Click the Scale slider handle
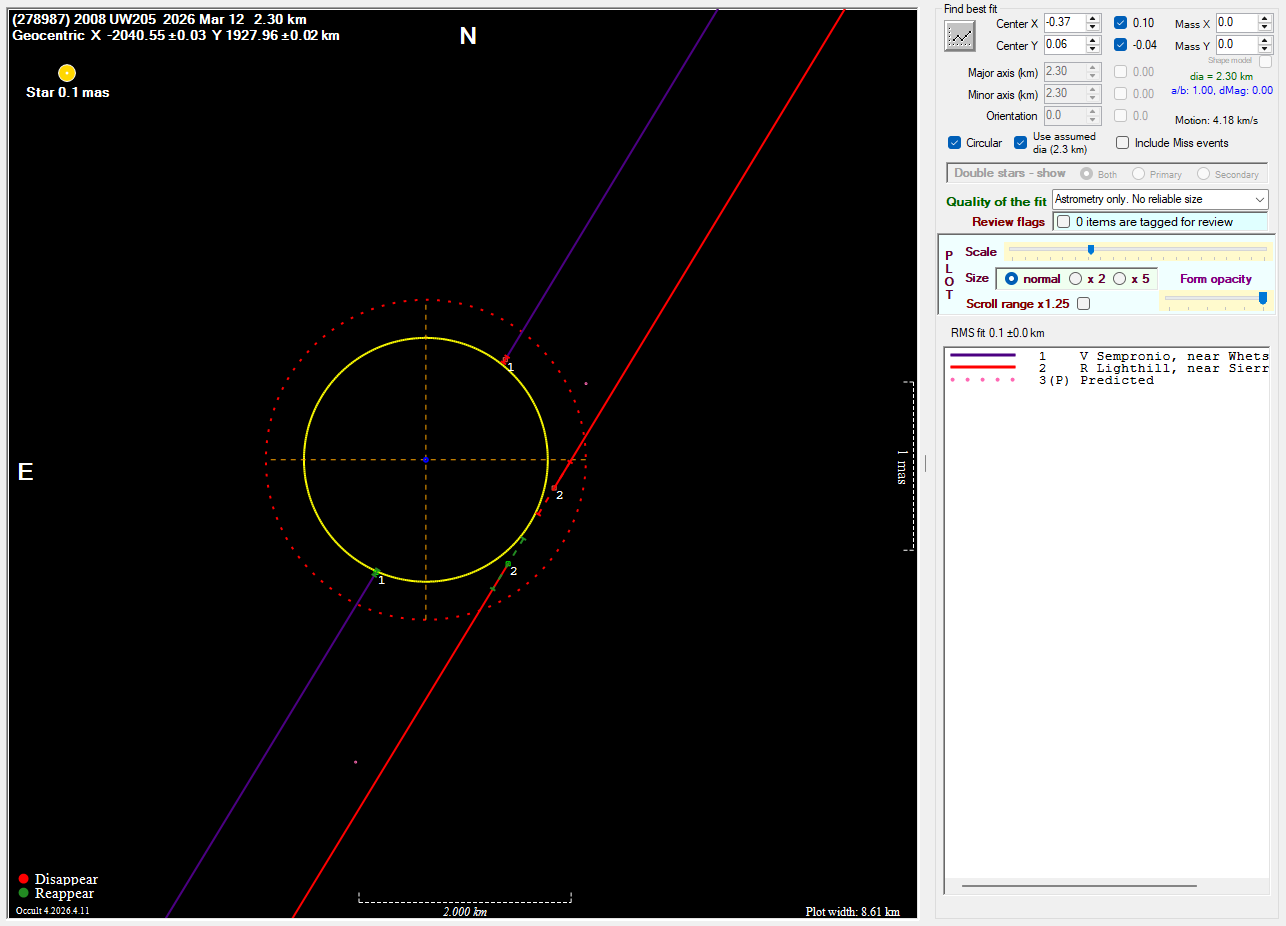The height and width of the screenshot is (926, 1286). [x=1090, y=250]
